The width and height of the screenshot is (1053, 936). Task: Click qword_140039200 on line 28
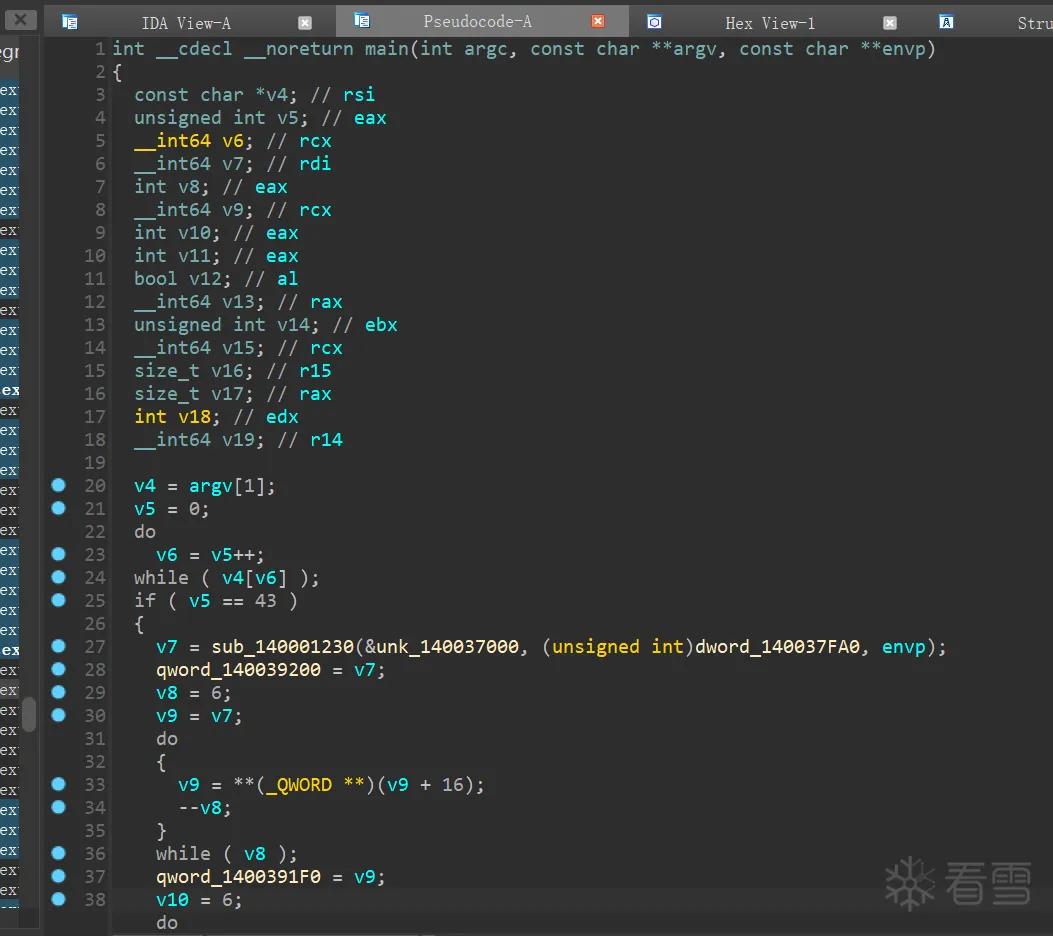pyautogui.click(x=238, y=669)
